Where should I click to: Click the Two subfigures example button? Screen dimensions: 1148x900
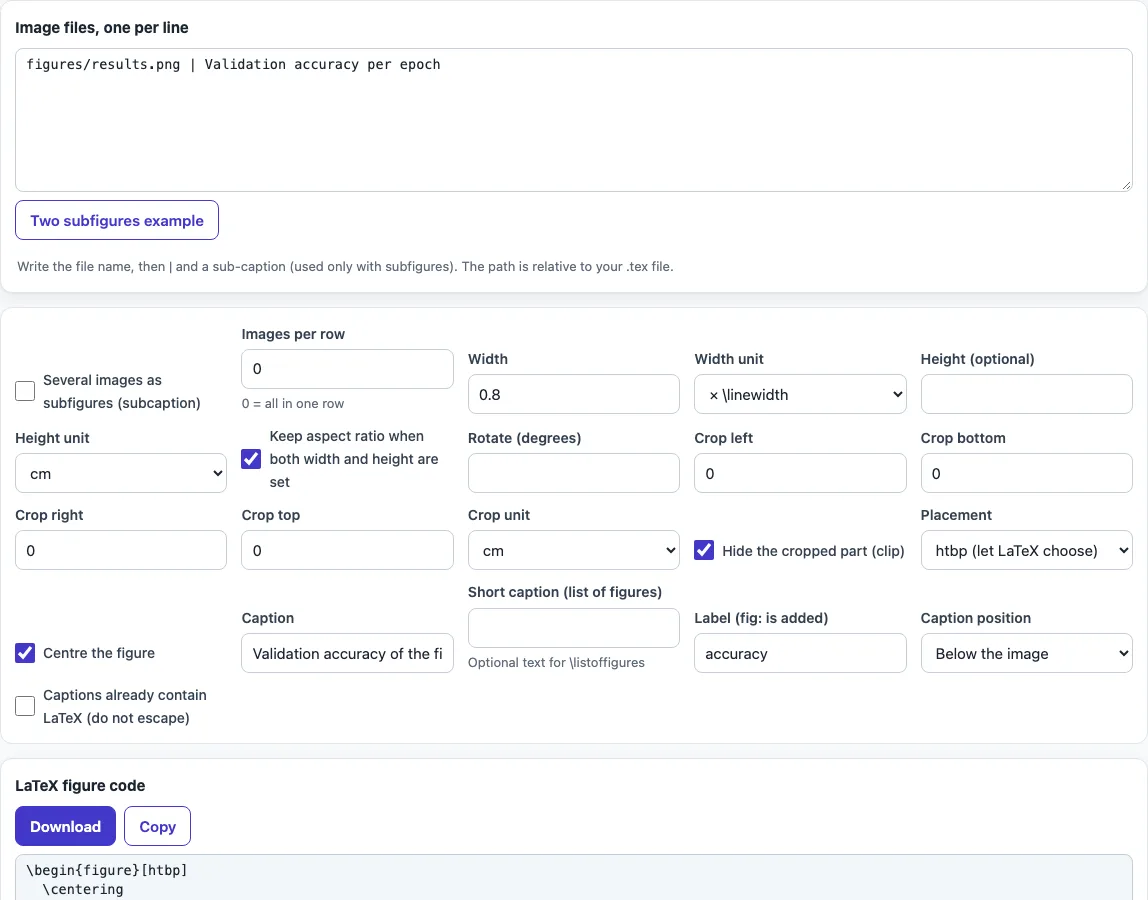pyautogui.click(x=117, y=220)
